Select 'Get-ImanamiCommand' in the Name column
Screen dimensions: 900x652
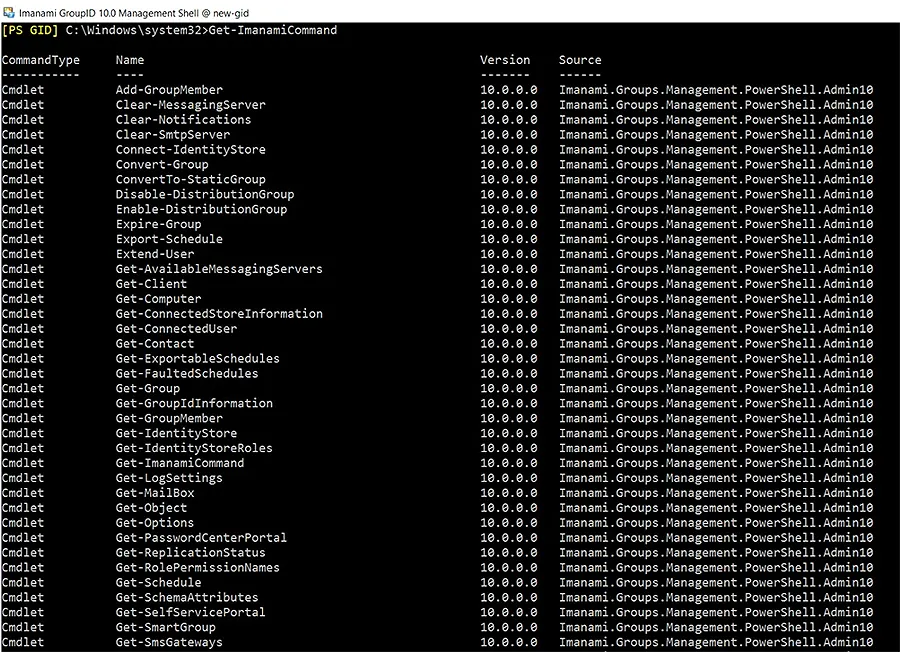pos(180,463)
